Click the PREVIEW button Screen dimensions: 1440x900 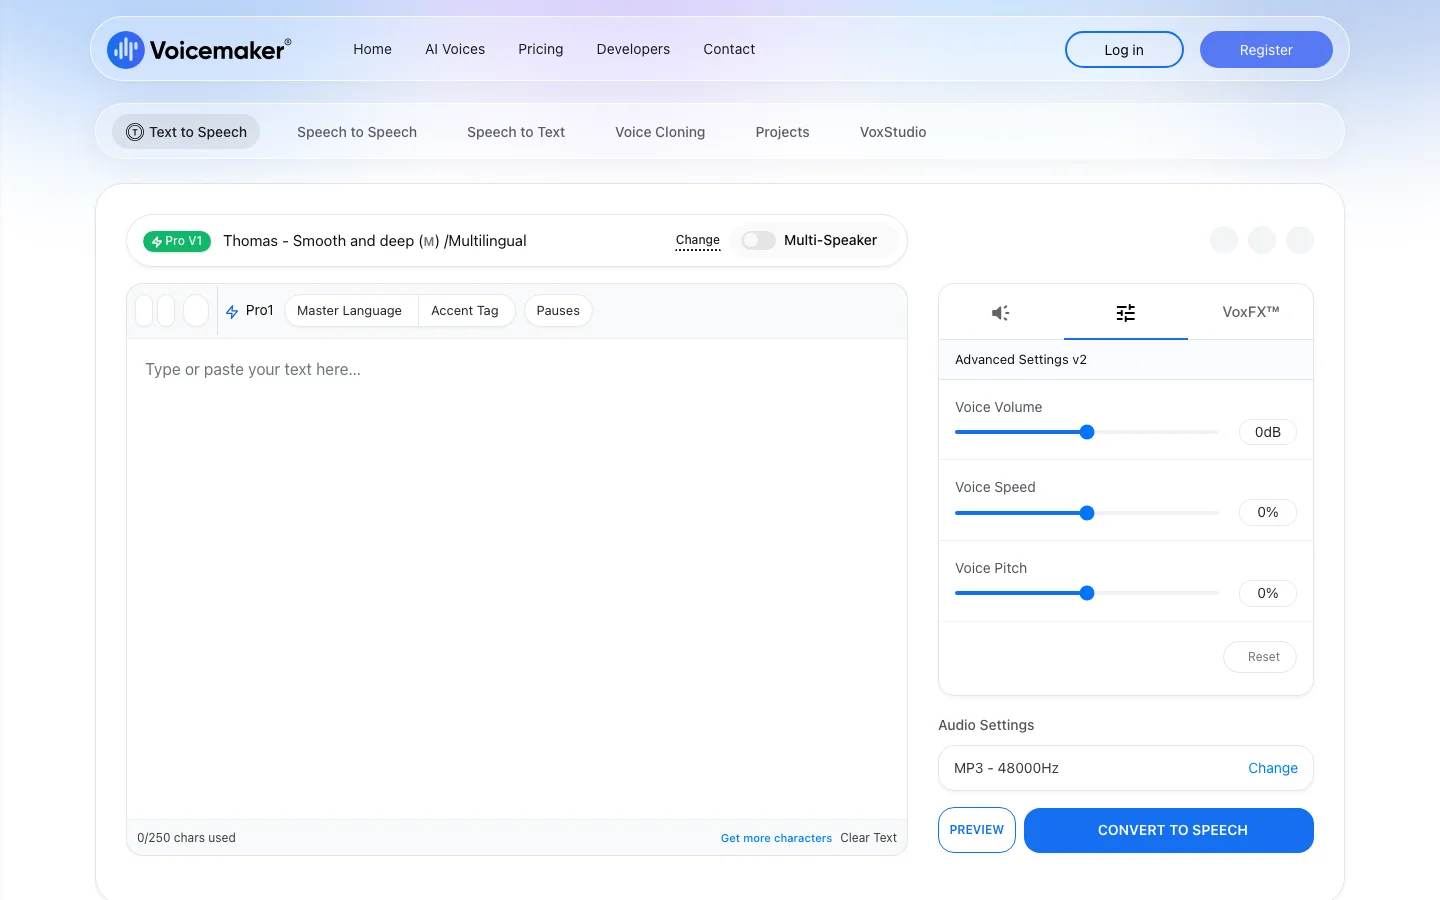977,830
